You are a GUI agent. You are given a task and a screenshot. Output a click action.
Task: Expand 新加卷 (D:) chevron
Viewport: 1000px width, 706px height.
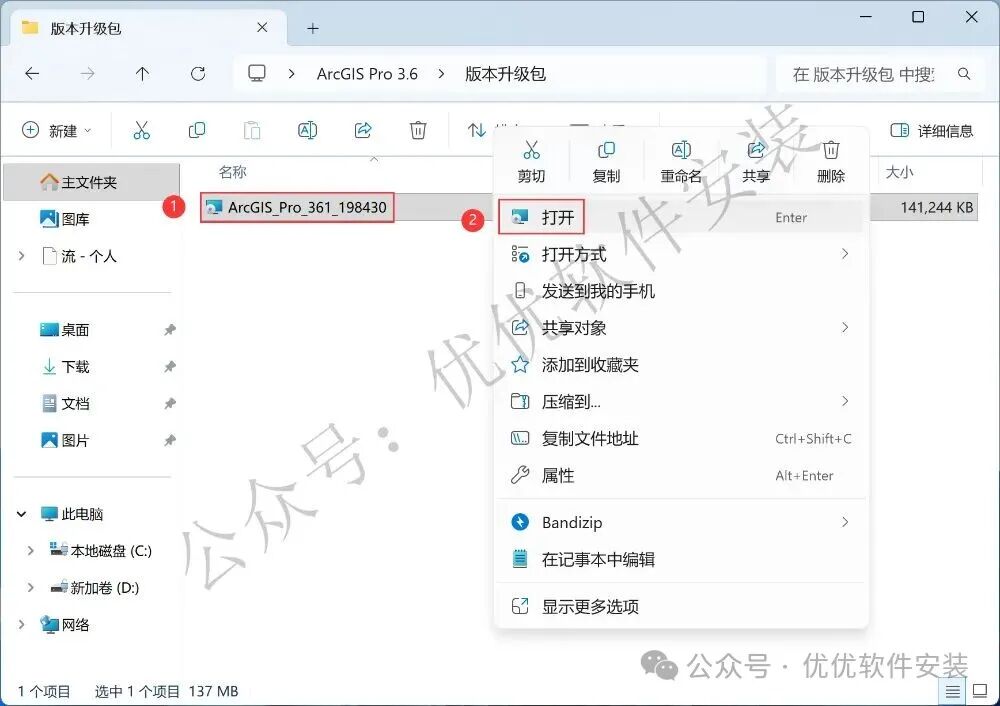coord(30,587)
